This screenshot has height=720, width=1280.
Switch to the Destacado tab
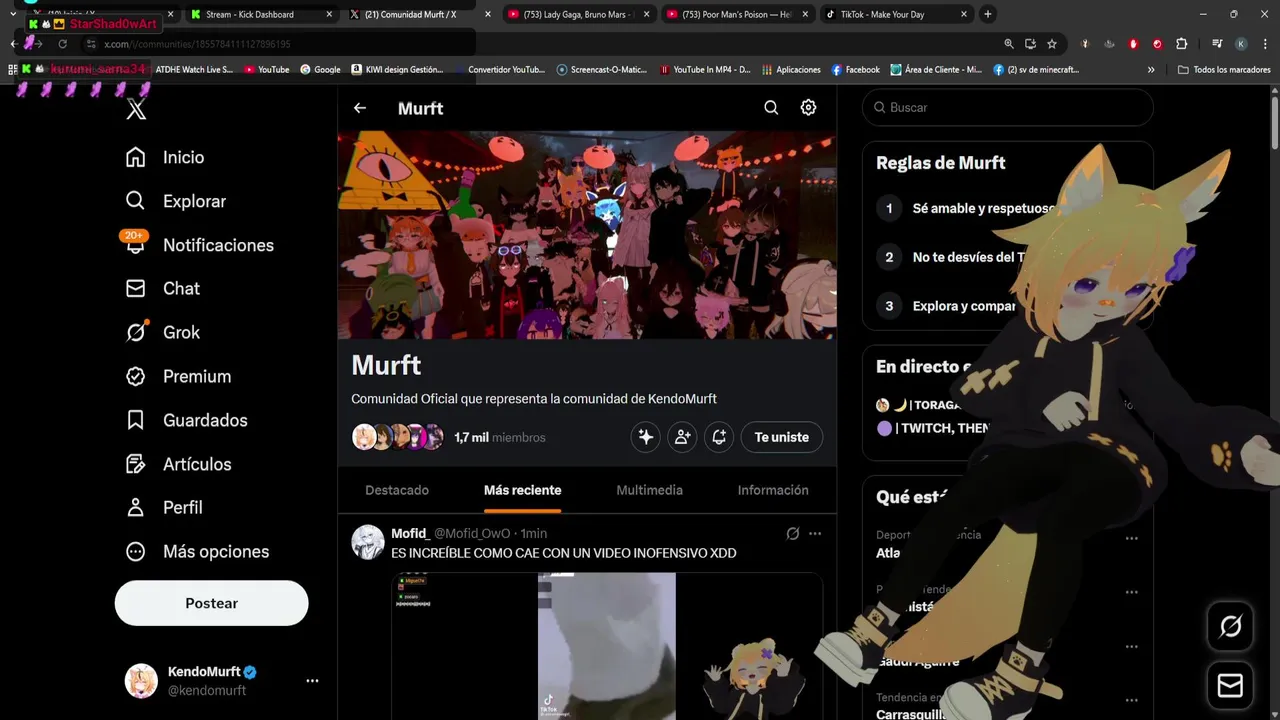tap(397, 490)
